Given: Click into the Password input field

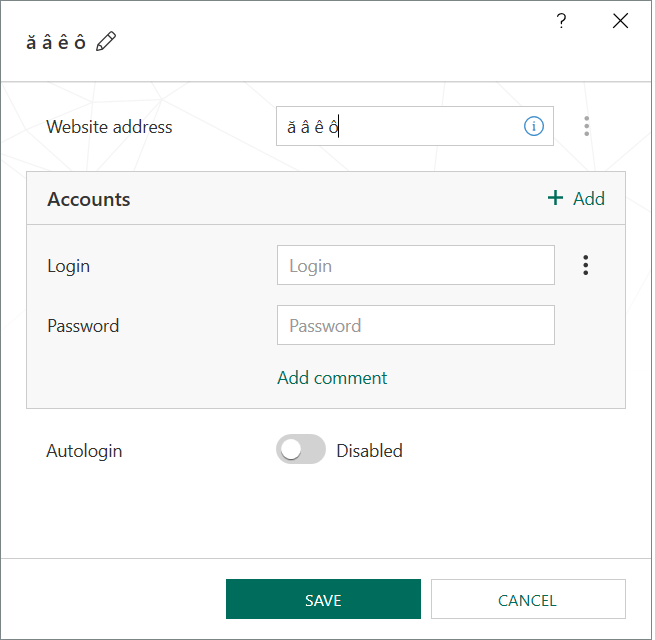Looking at the screenshot, I should point(415,325).
